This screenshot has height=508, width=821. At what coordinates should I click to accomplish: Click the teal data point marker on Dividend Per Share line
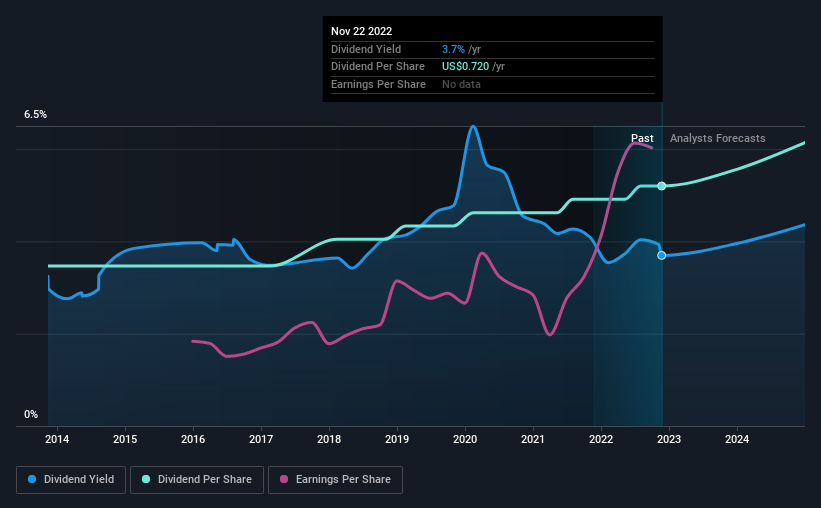662,186
